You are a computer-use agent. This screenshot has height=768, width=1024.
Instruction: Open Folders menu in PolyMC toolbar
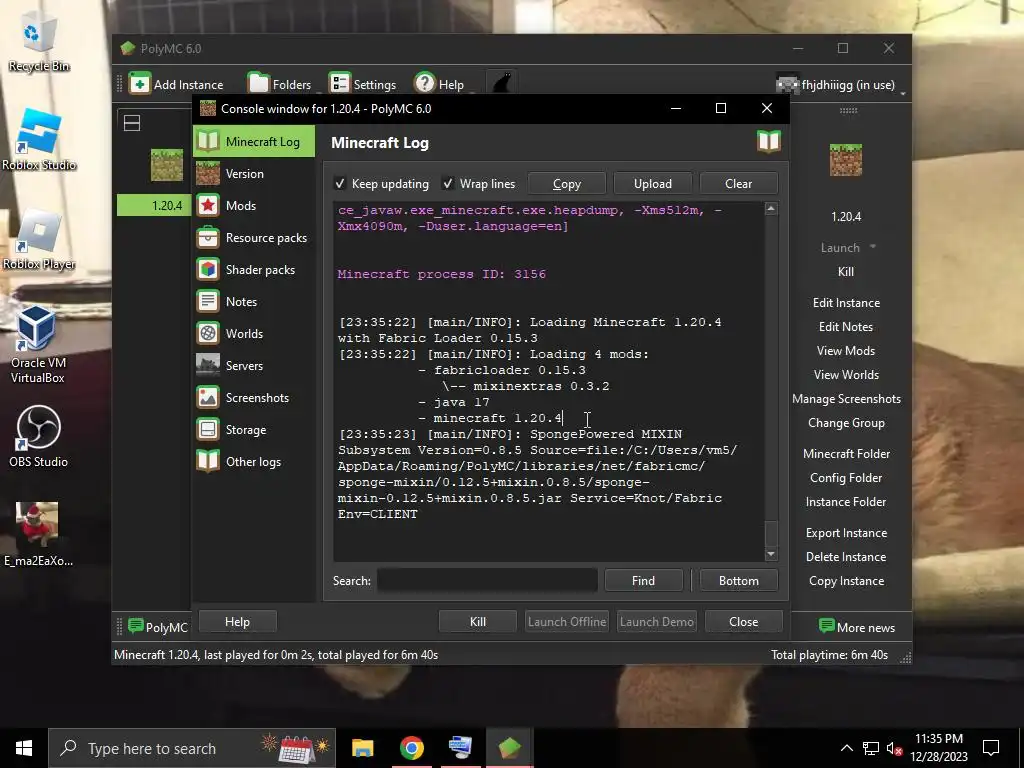[x=280, y=84]
